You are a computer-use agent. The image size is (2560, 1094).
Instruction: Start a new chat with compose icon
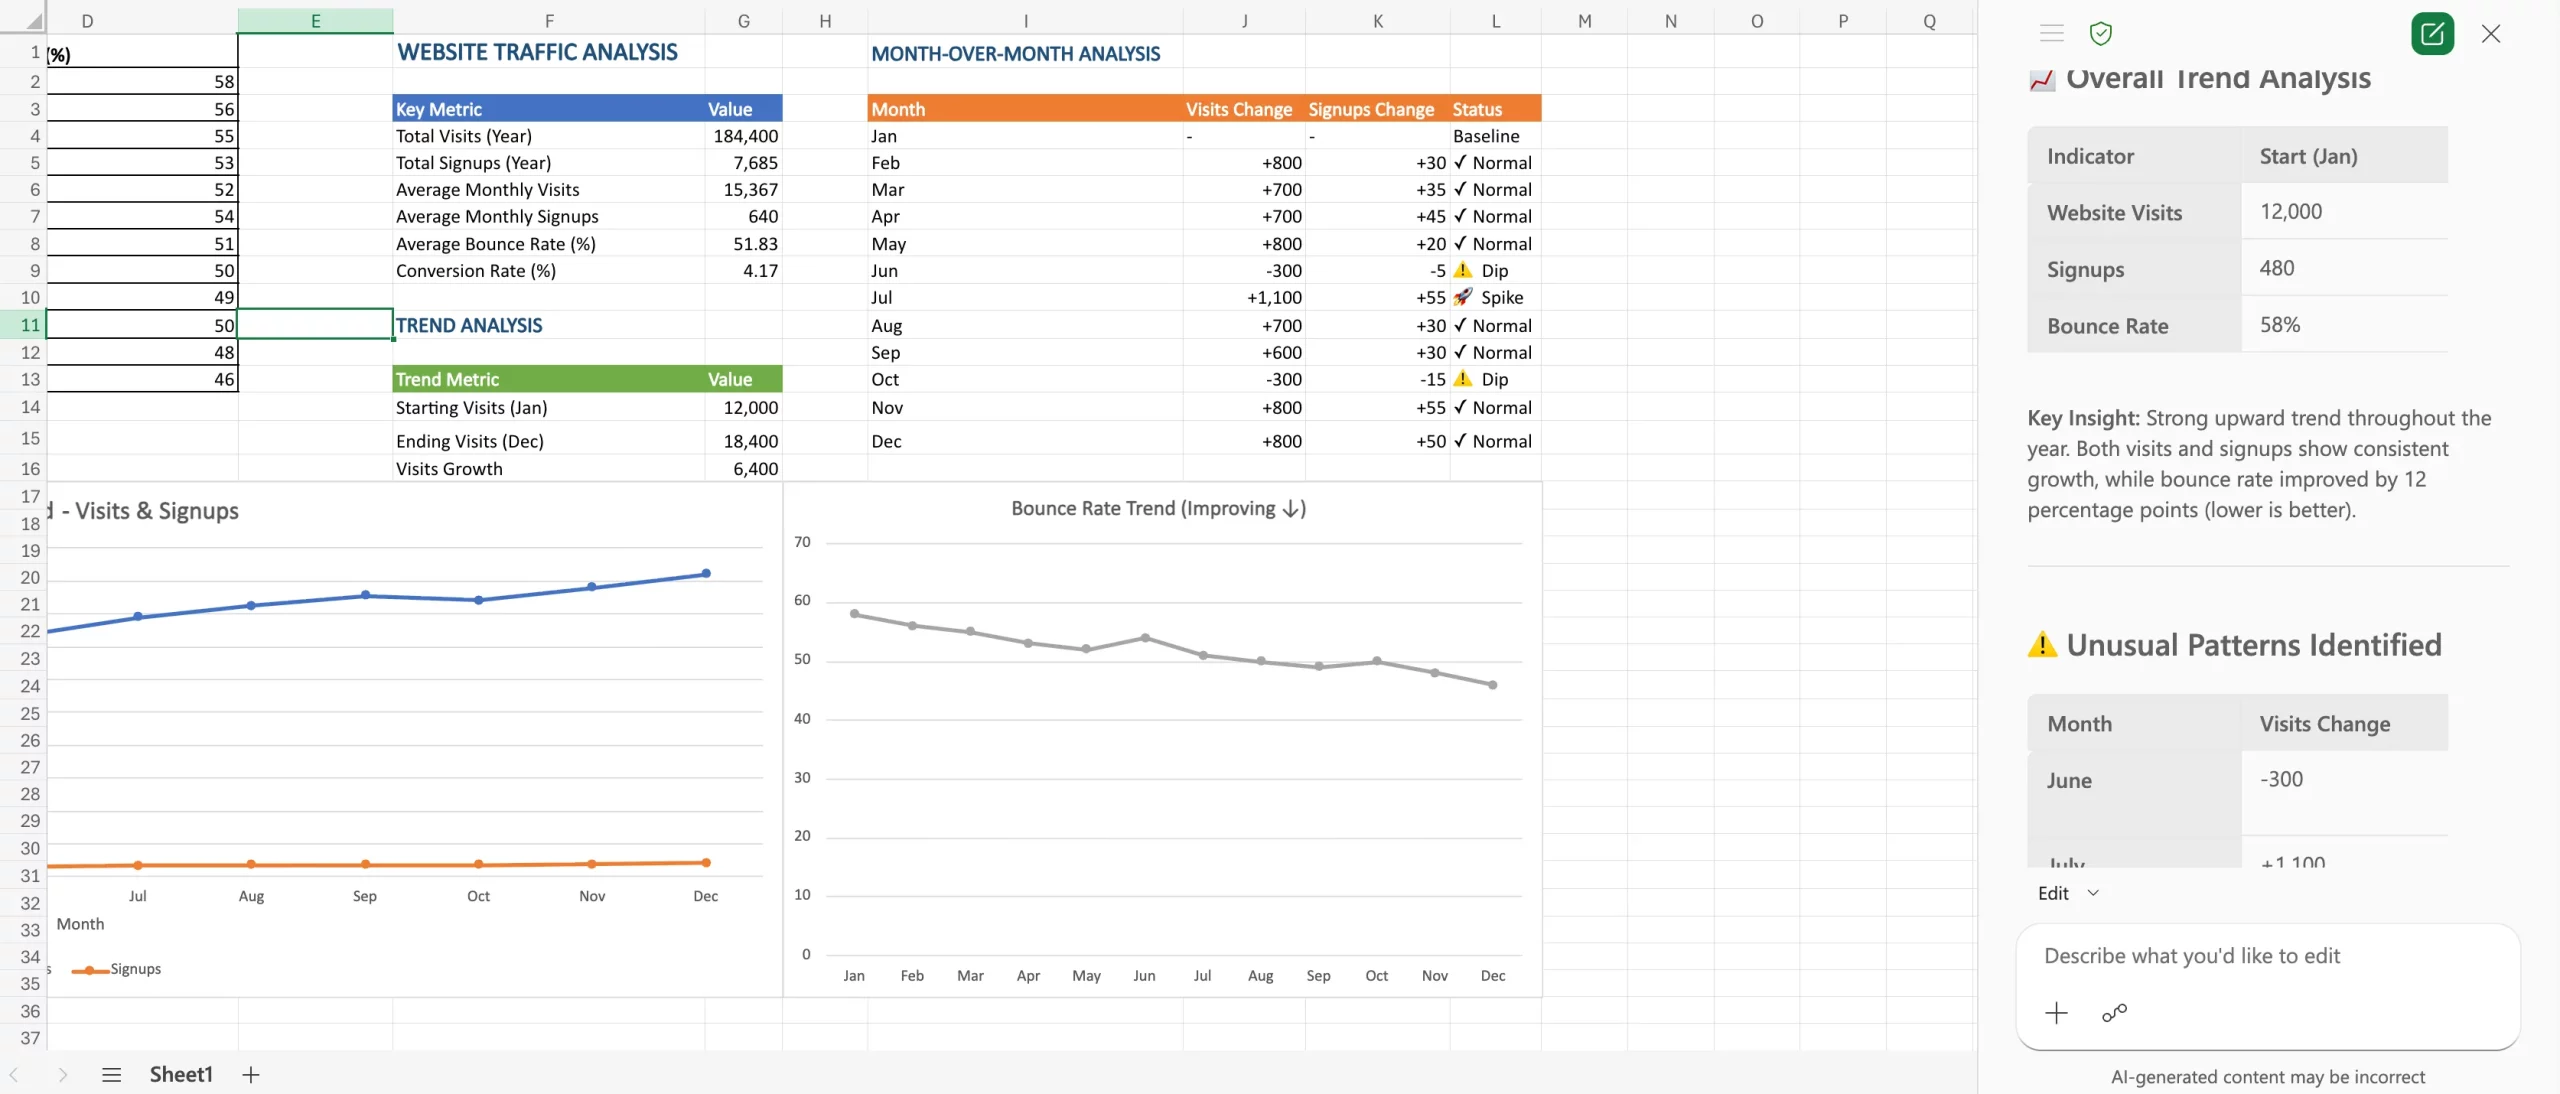tap(2432, 33)
